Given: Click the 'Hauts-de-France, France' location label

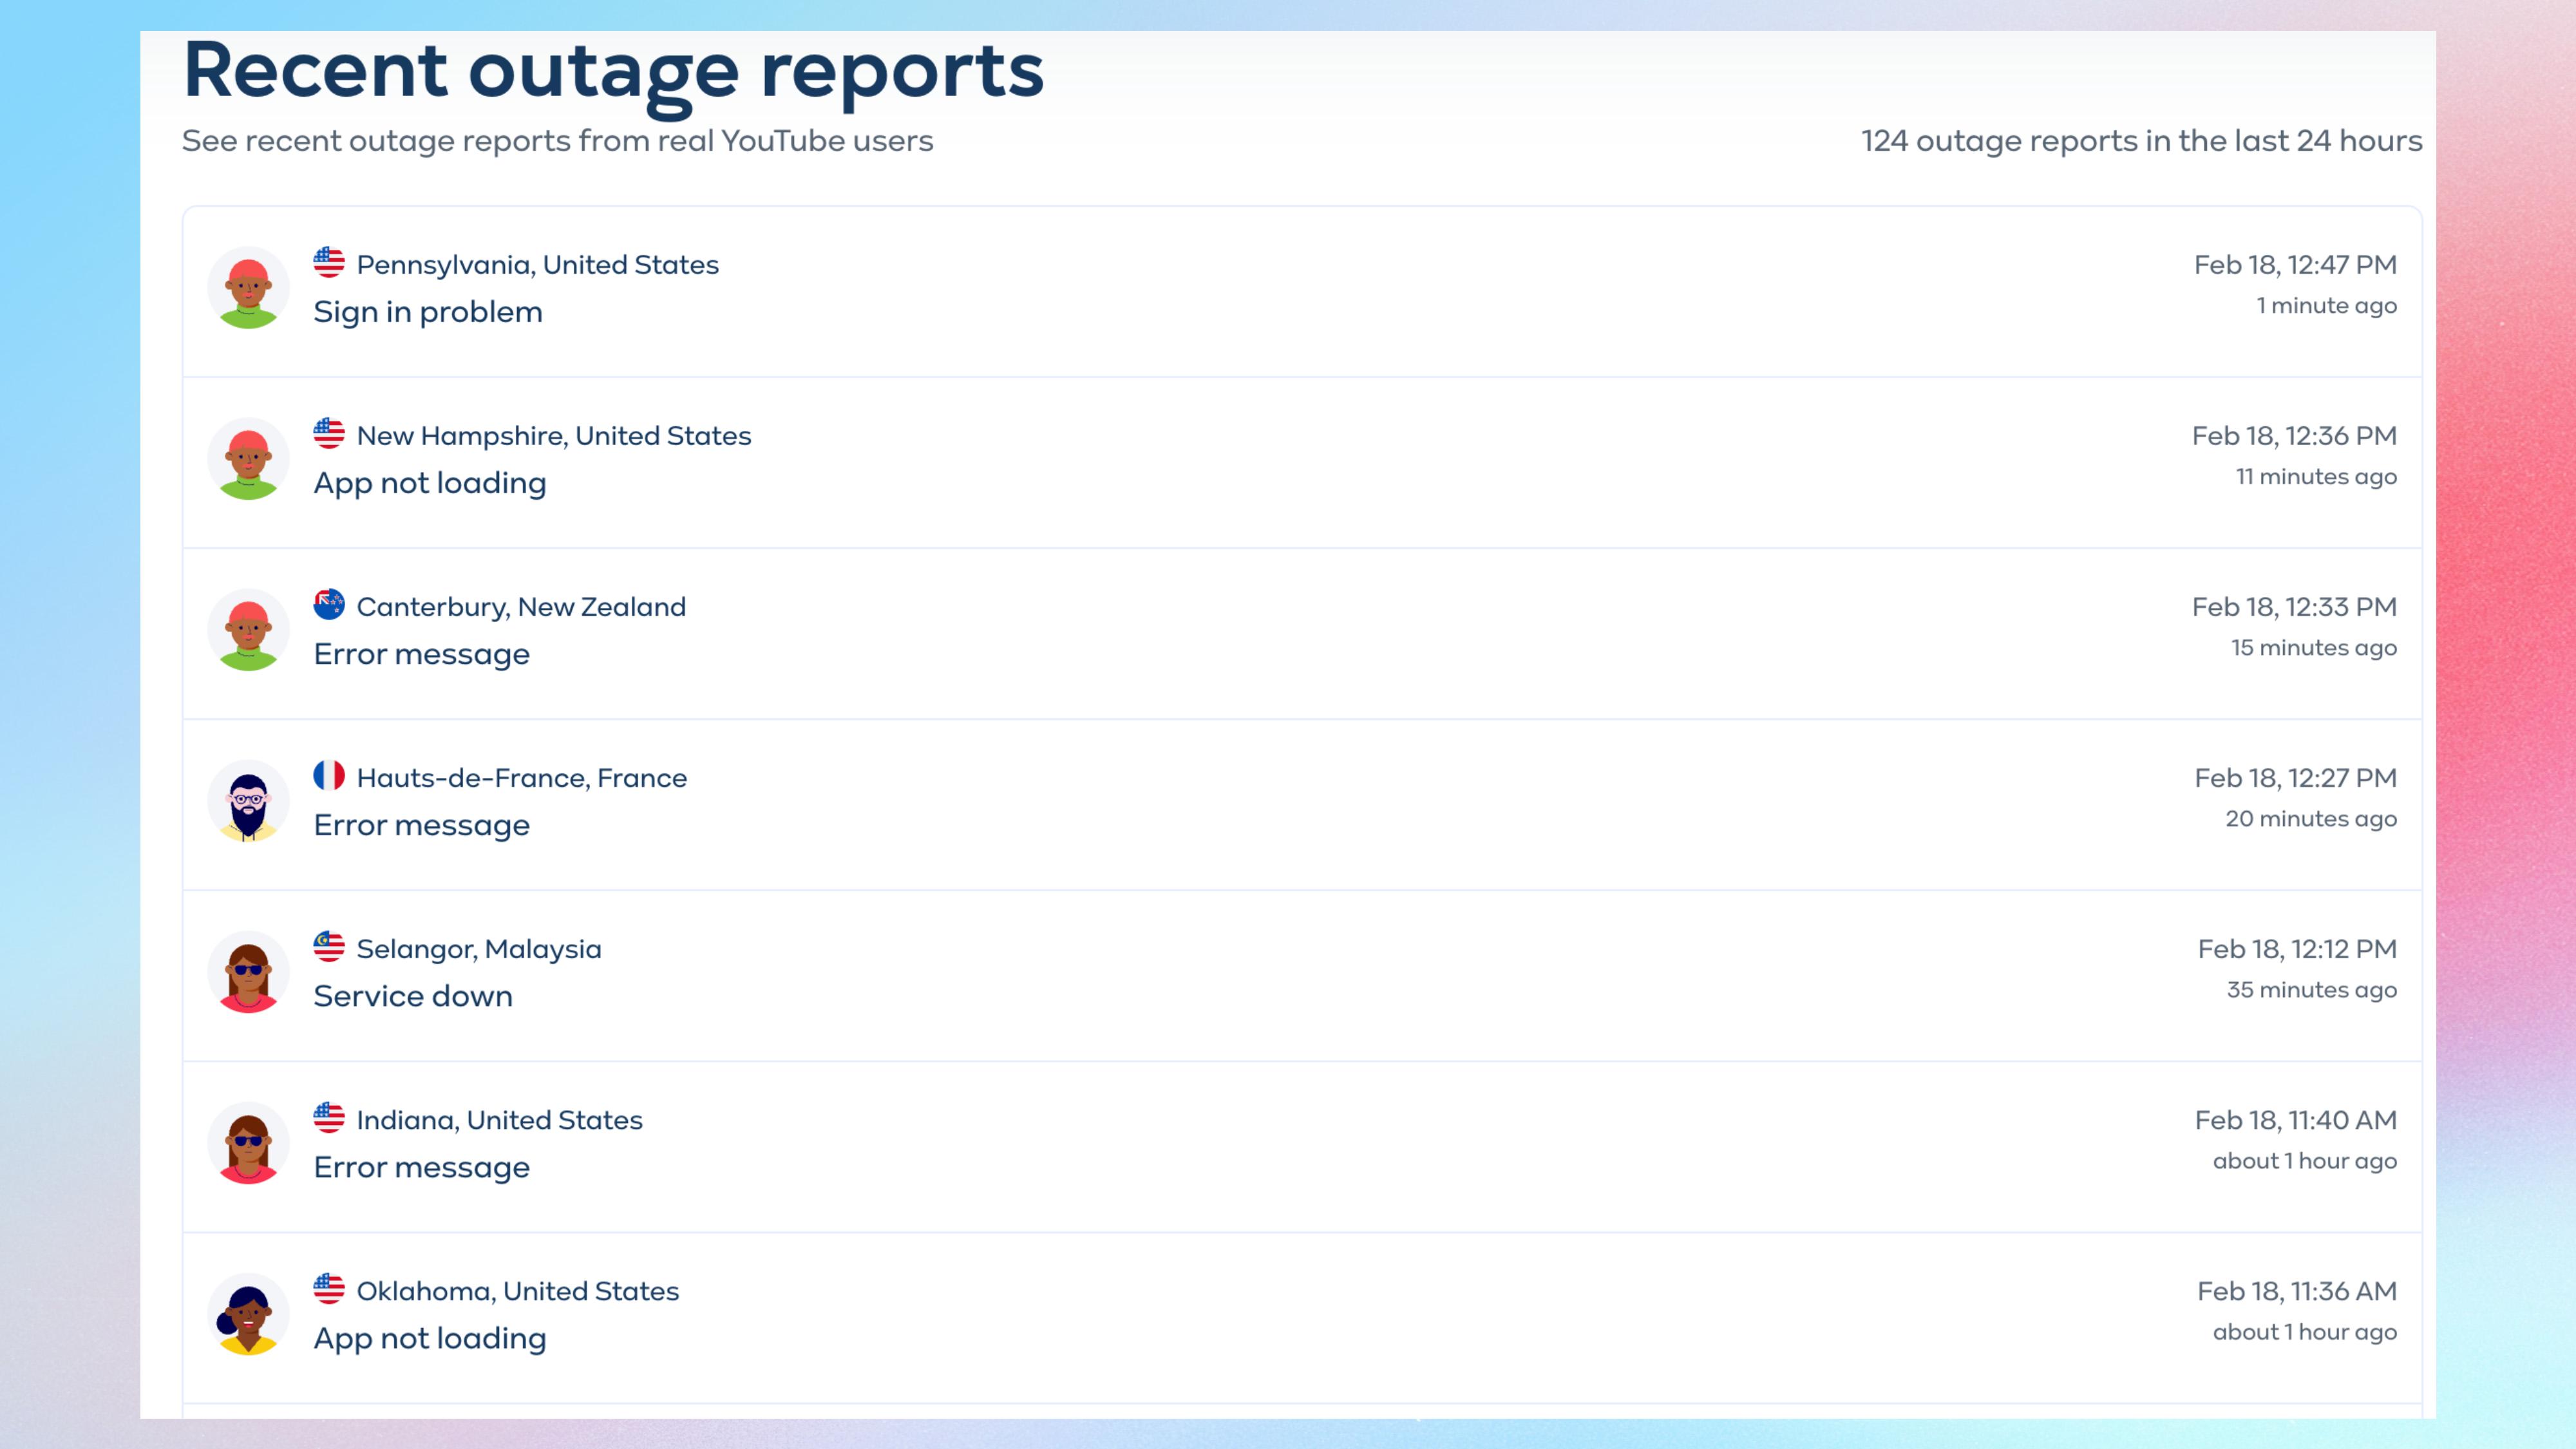Looking at the screenshot, I should pos(521,778).
